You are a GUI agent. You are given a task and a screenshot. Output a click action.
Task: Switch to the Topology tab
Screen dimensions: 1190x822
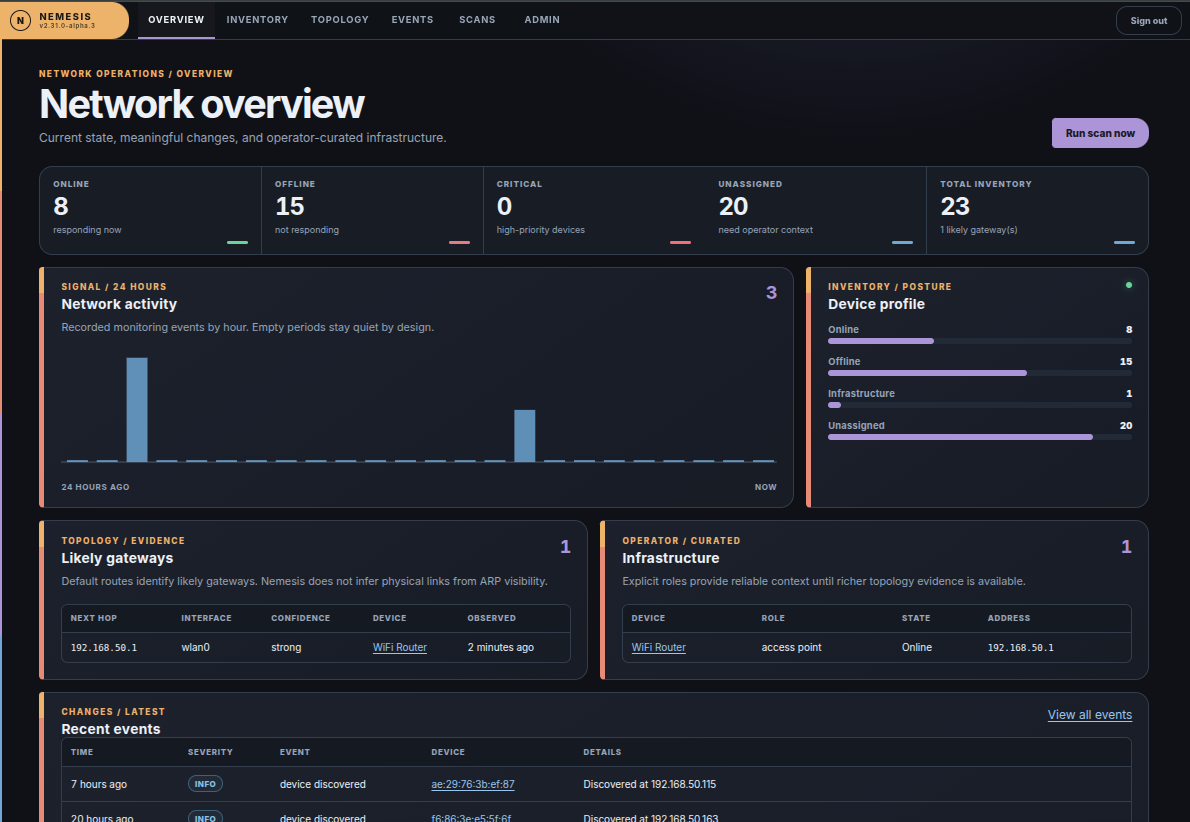tap(339, 20)
